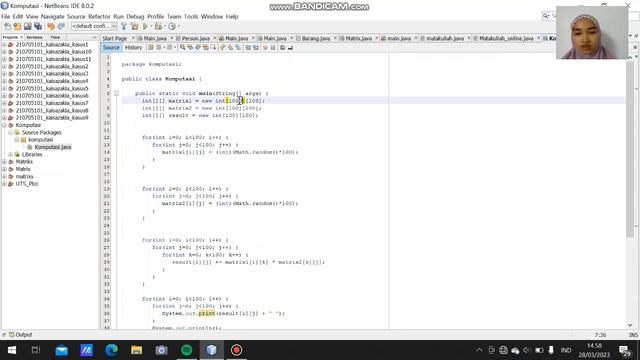Image resolution: width=640 pixels, height=360 pixels.
Task: Expand the Libraries node
Action: tap(11, 155)
